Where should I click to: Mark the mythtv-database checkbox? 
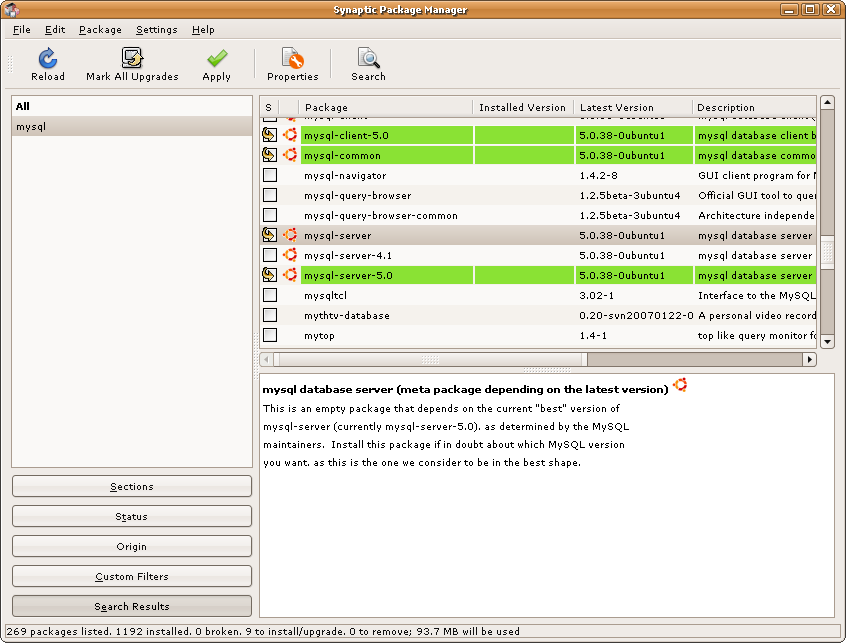coord(270,314)
